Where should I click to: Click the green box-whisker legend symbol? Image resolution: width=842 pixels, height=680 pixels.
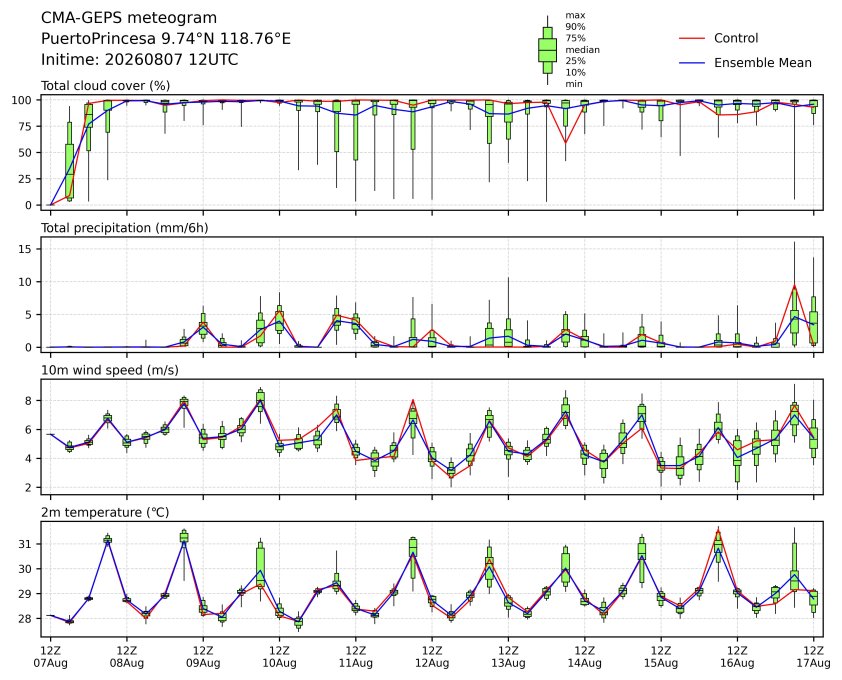[547, 50]
